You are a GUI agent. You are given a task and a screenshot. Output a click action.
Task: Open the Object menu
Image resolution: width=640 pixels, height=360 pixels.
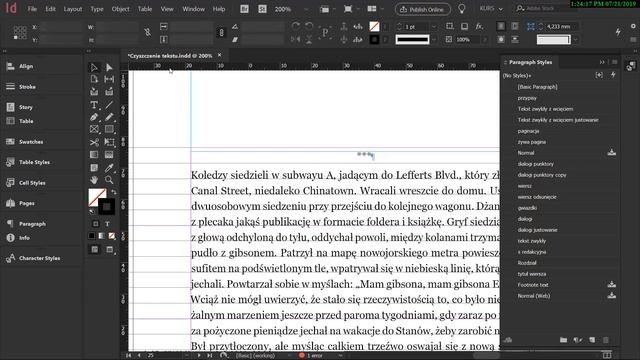pyautogui.click(x=120, y=9)
